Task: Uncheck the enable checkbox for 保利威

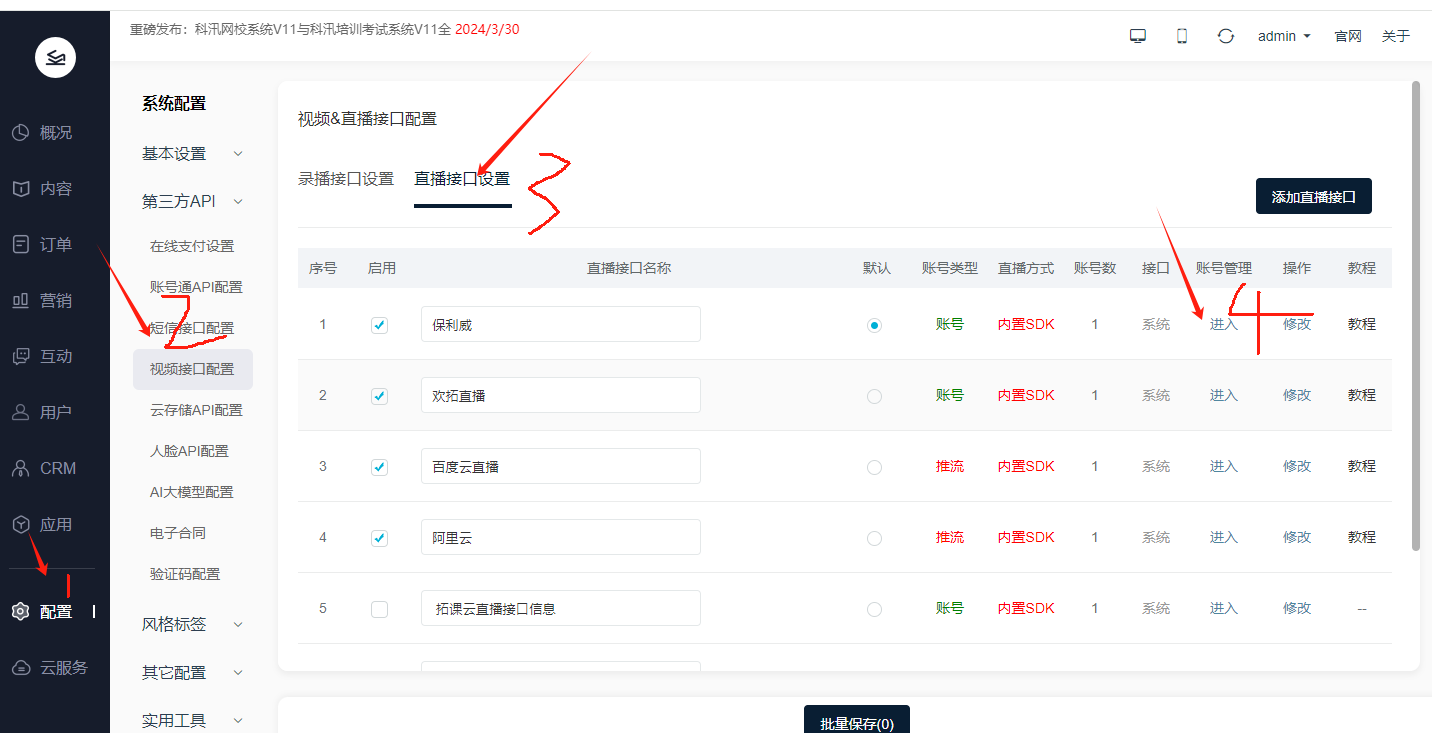Action: 379,325
